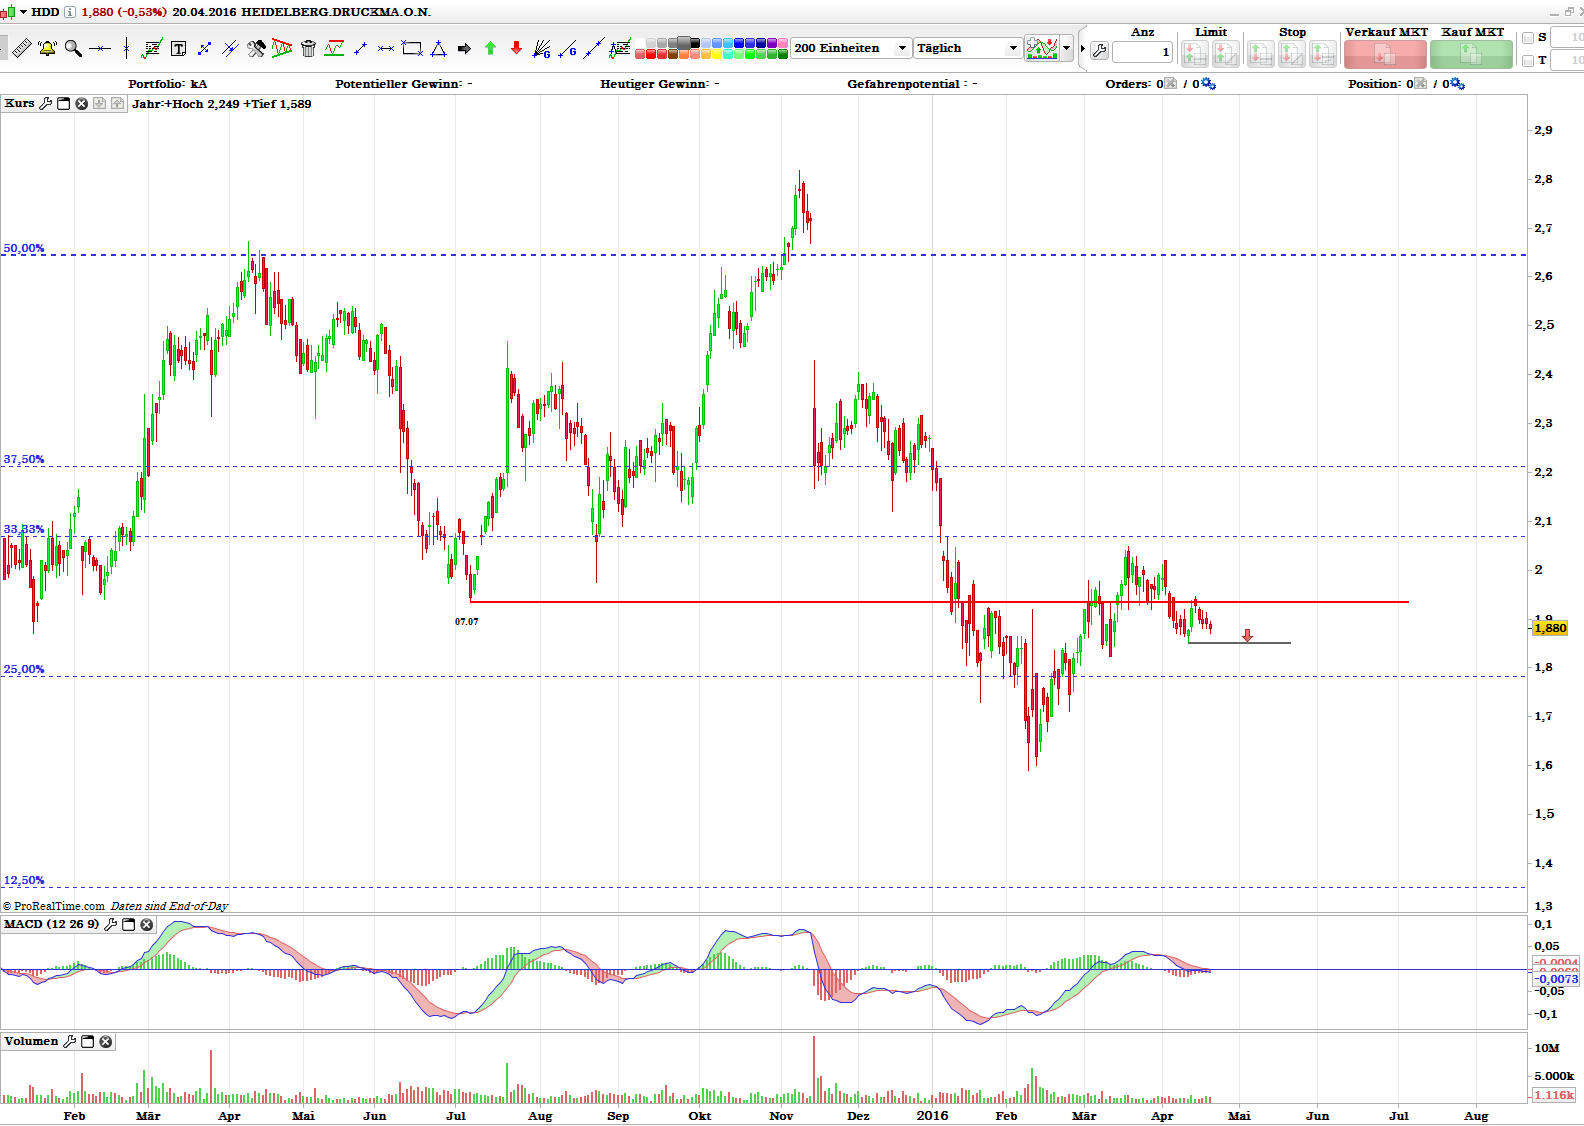Click the 25,00% retracement label

24,669
